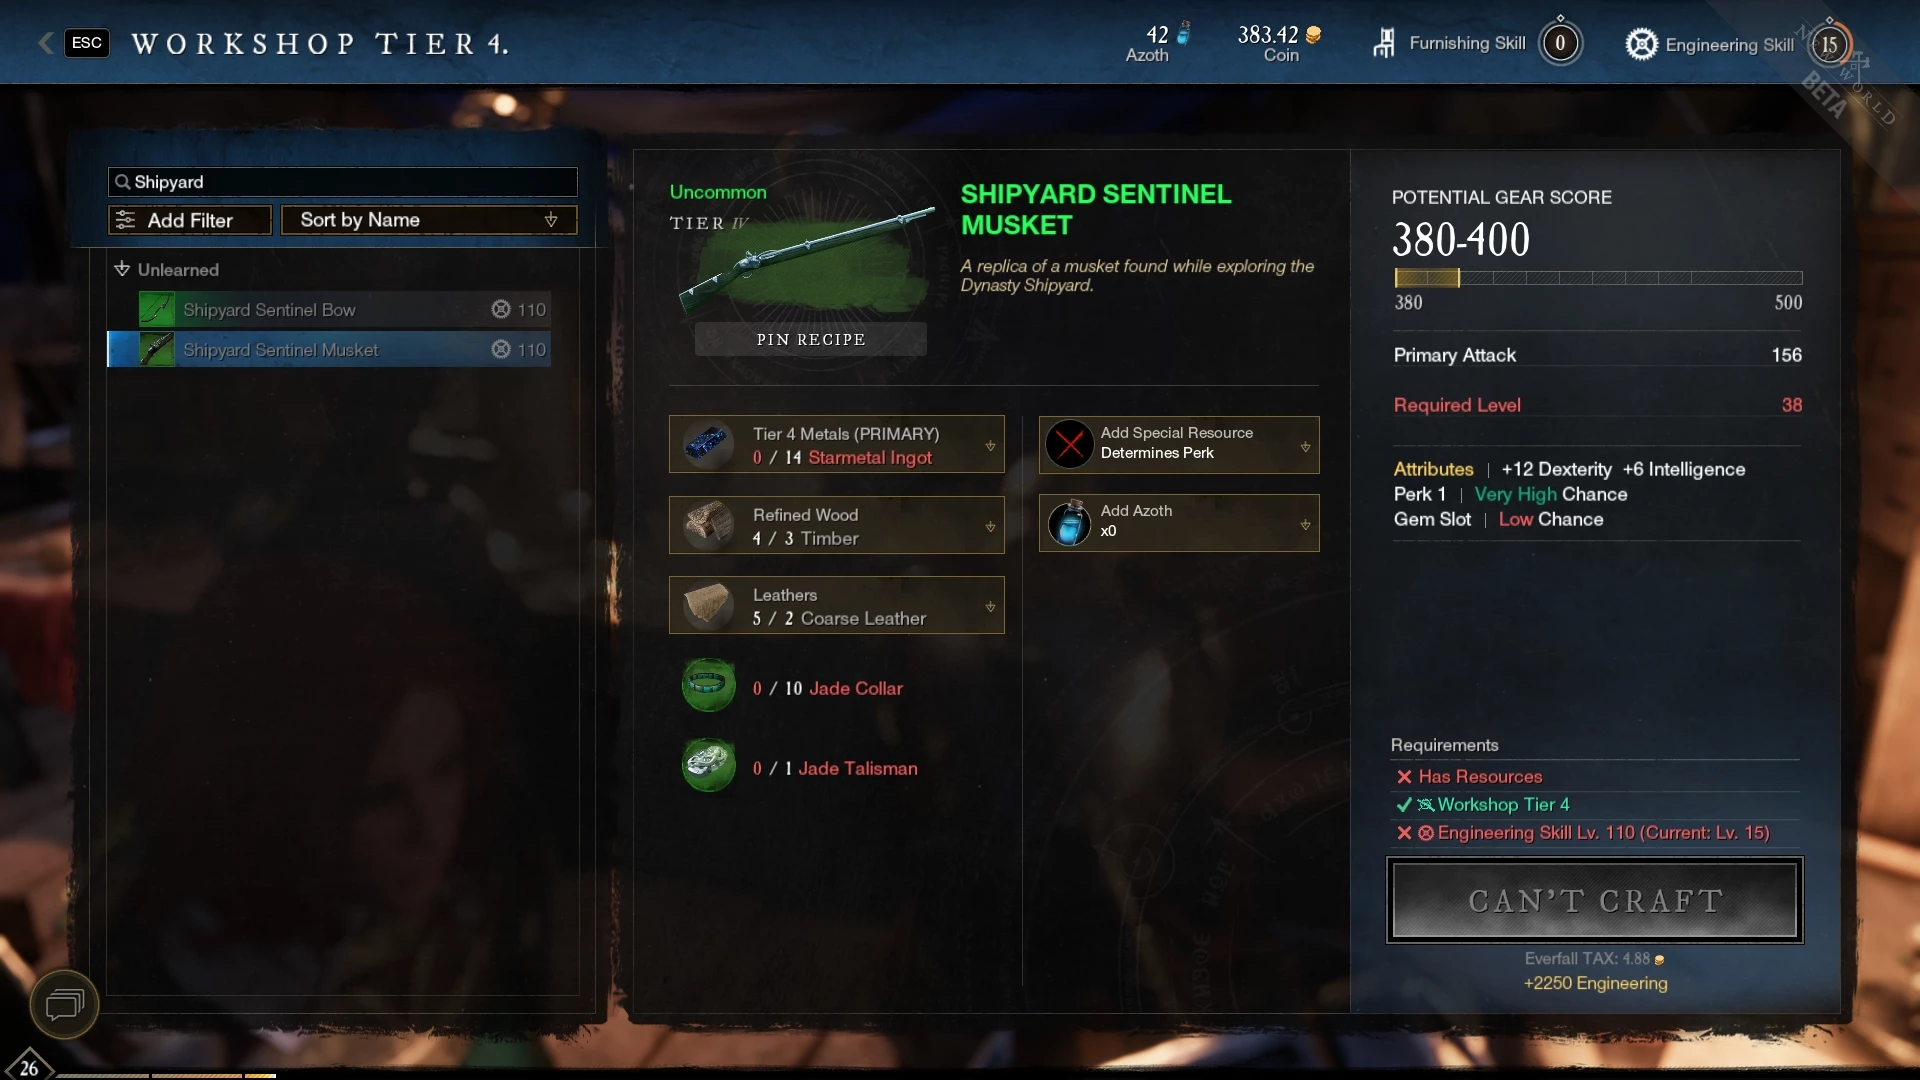
Task: Select the Shipyard Sentinel Bow recipe
Action: pos(343,309)
